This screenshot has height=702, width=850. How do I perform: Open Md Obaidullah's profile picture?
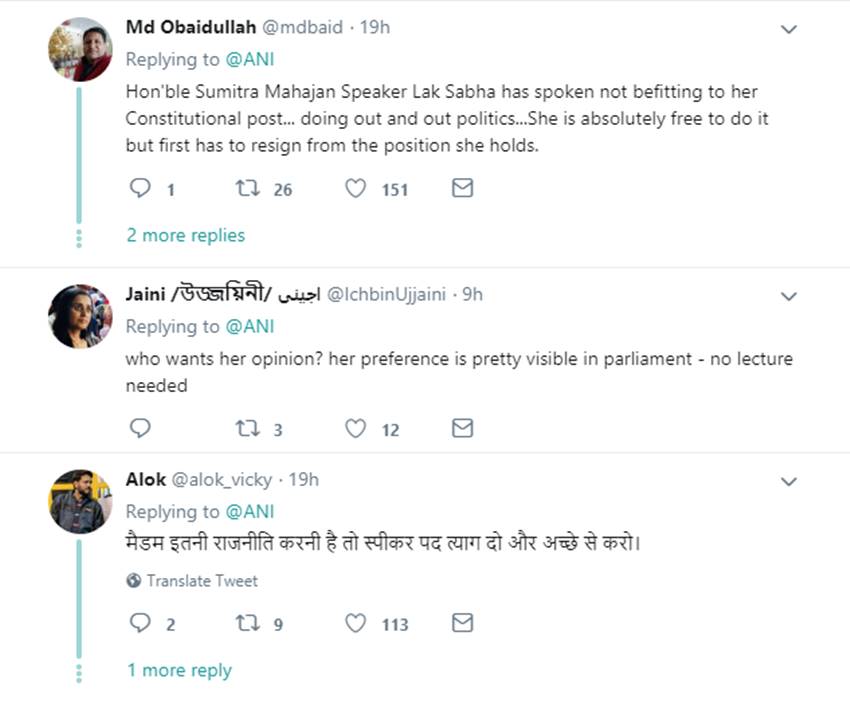80,49
